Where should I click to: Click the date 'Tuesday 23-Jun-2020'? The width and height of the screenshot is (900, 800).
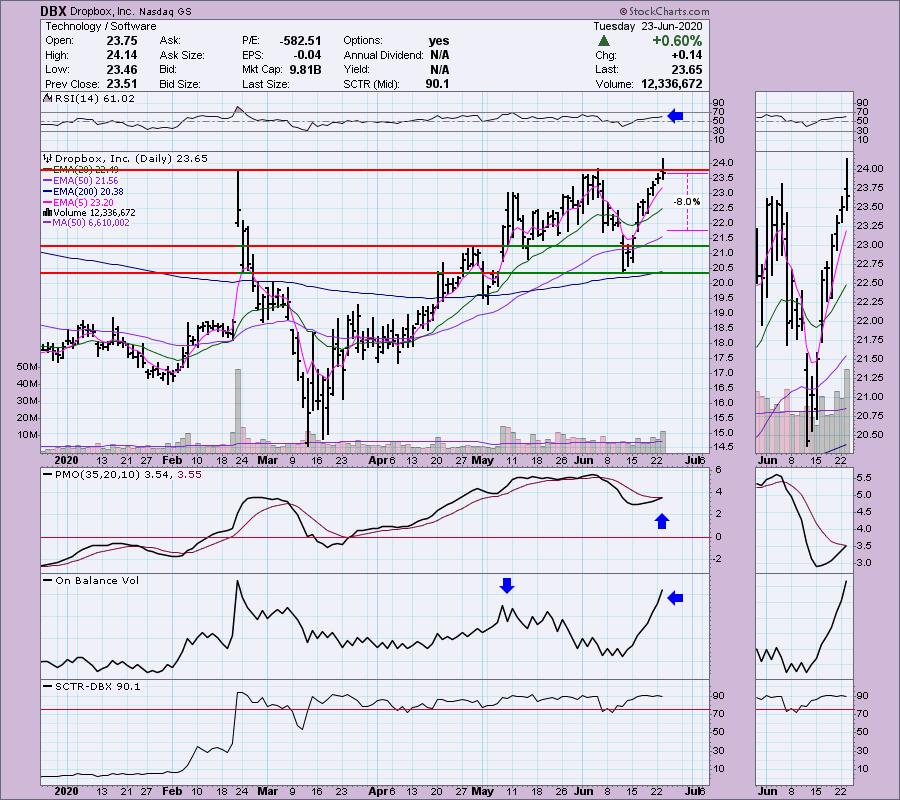[x=647, y=26]
